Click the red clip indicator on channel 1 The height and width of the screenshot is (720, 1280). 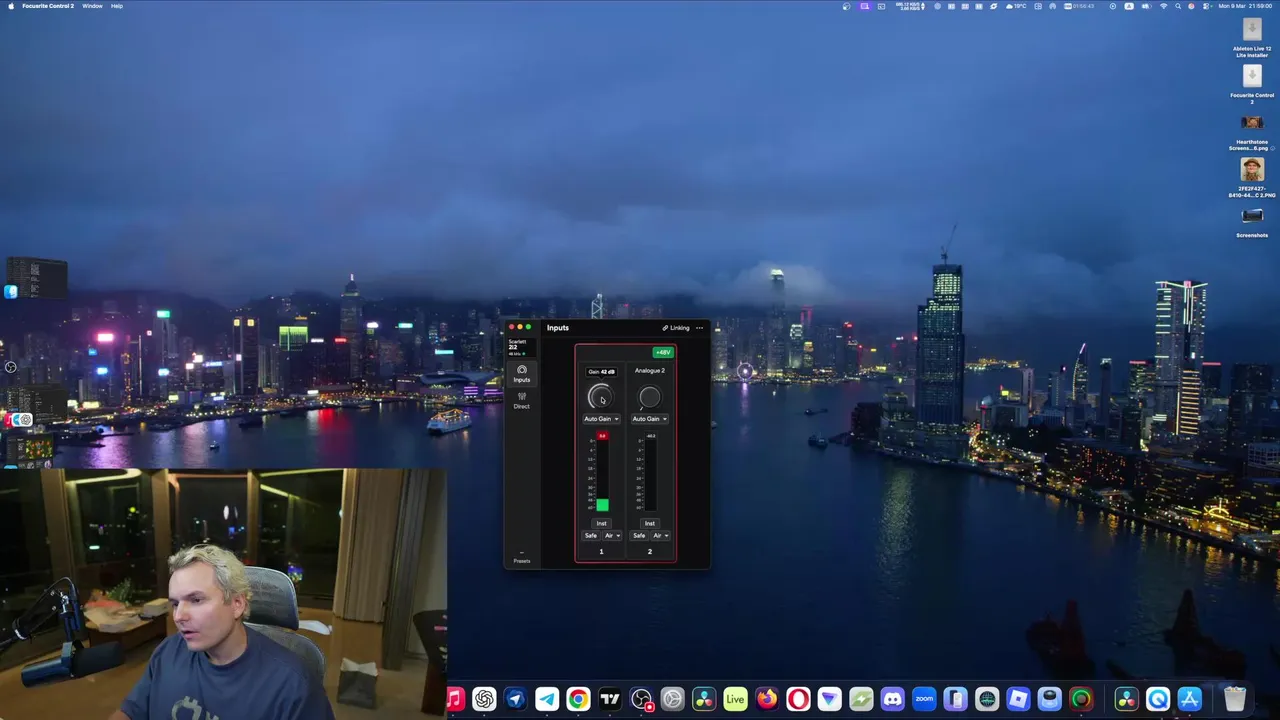(x=602, y=436)
